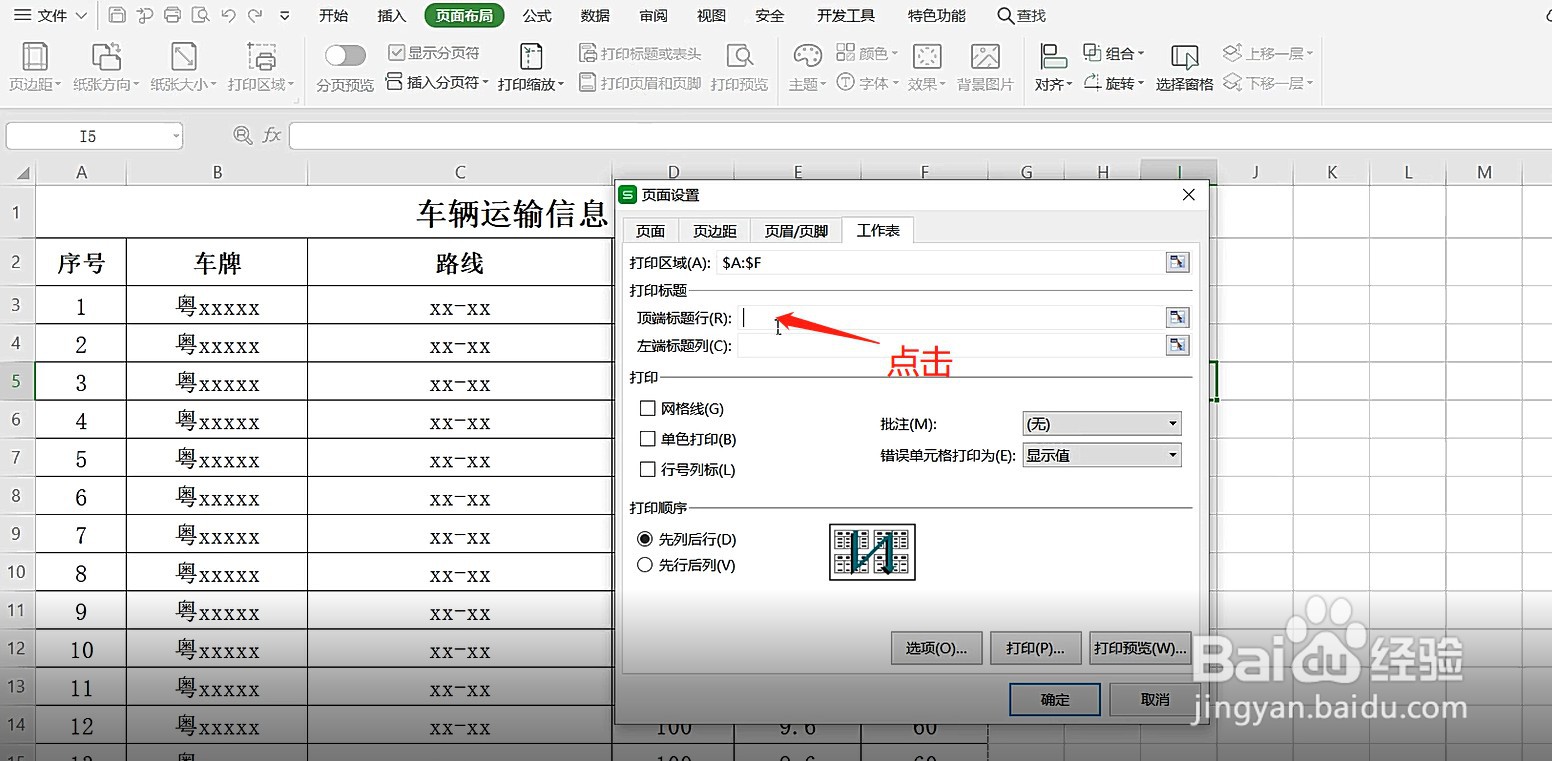Open the 打印区域 print area tool
The width and height of the screenshot is (1552, 761).
261,67
